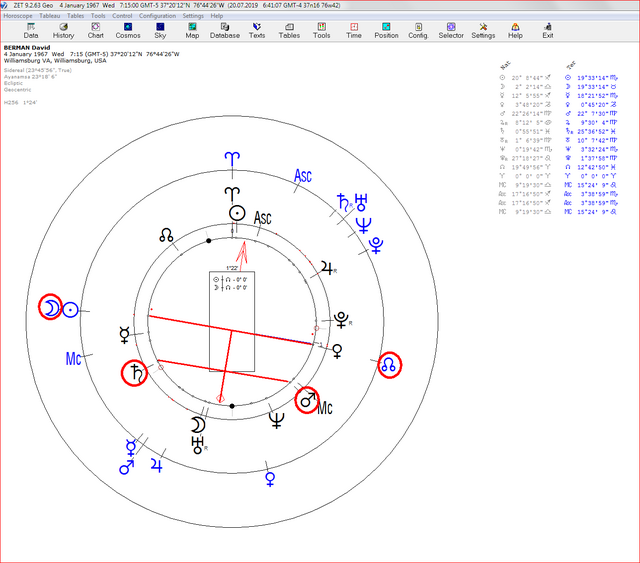Open the Tables menu in menu bar
Image resolution: width=640 pixels, height=563 pixels.
pyautogui.click(x=76, y=16)
